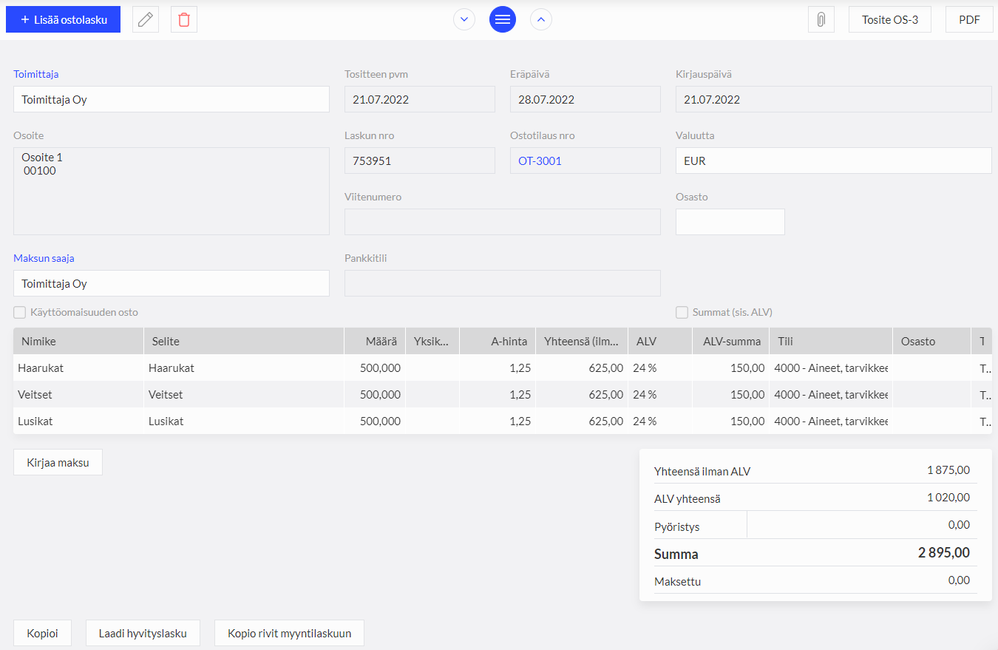This screenshot has height=650, width=998.
Task: Click the Maksun saaja label link
Action: [44, 258]
